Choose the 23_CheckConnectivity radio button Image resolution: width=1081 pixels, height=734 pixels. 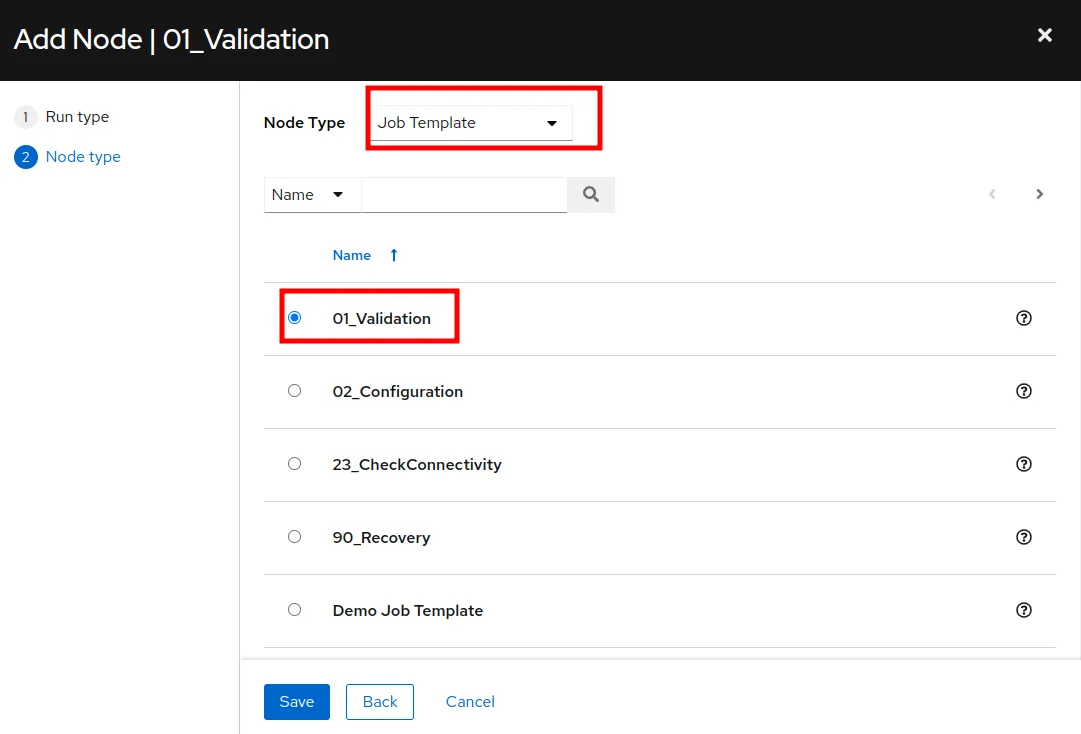(294, 464)
